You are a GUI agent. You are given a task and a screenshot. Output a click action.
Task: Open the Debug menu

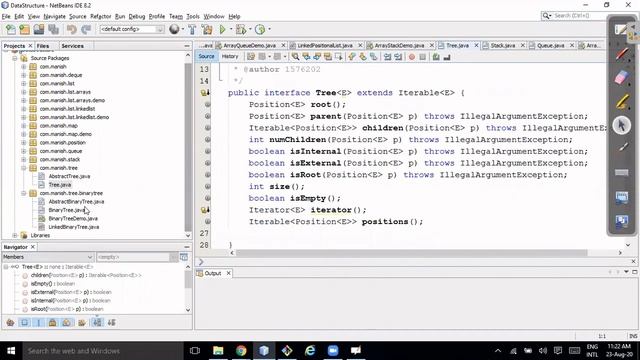point(137,17)
